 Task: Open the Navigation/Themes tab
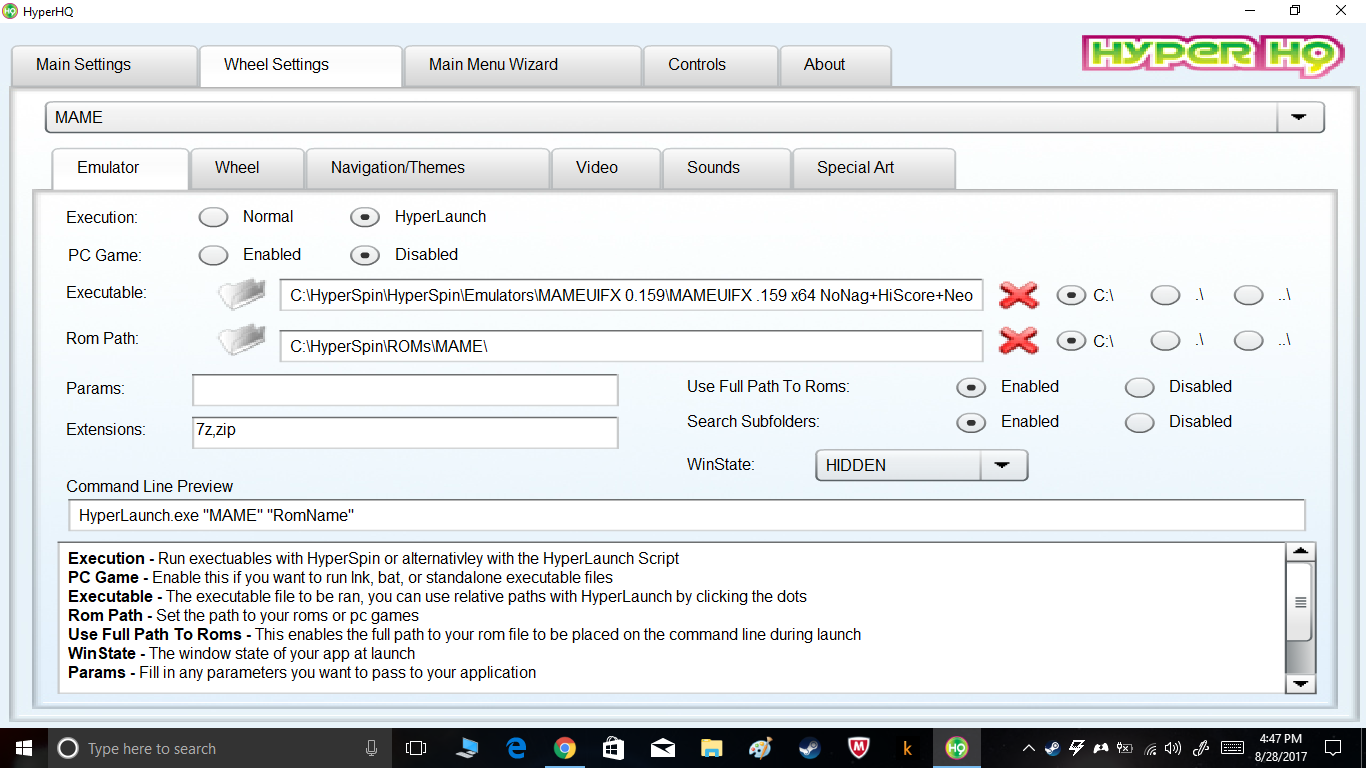pyautogui.click(x=398, y=168)
